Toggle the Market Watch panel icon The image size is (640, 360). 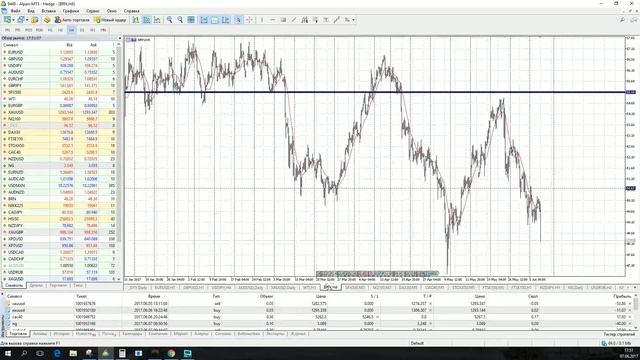(35, 20)
